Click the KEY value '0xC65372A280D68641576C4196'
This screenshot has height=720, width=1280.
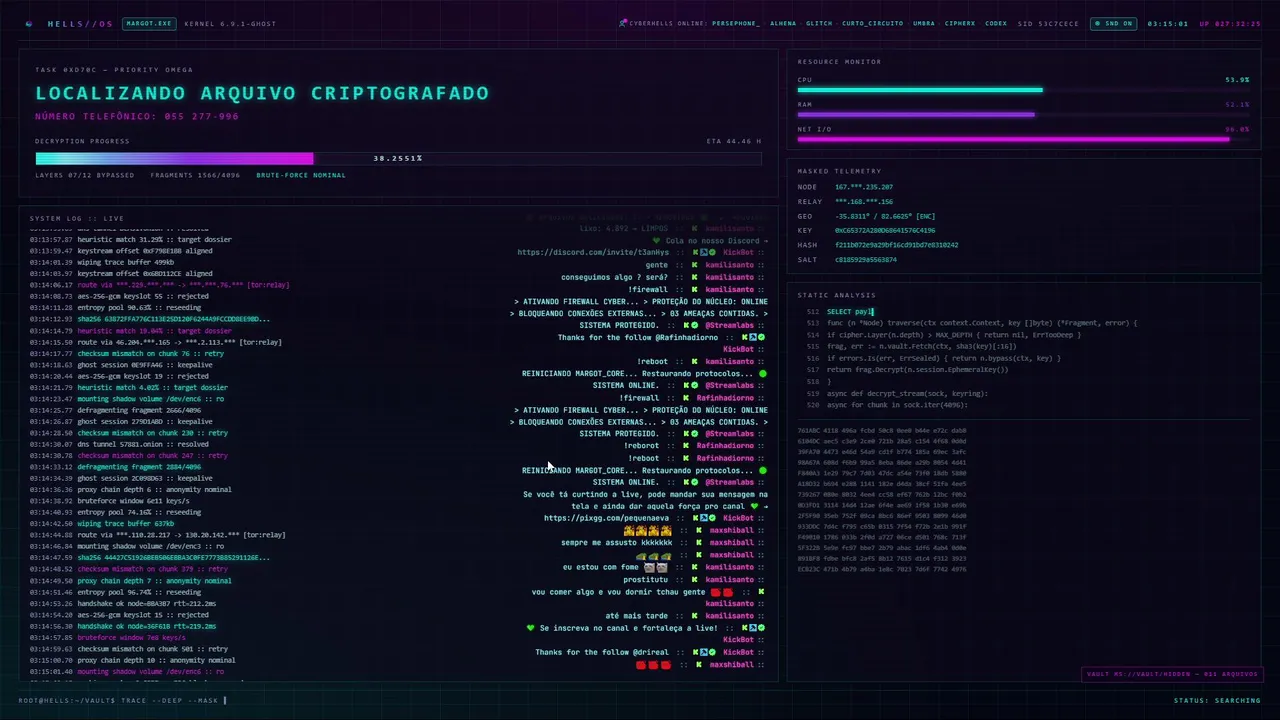tap(885, 230)
